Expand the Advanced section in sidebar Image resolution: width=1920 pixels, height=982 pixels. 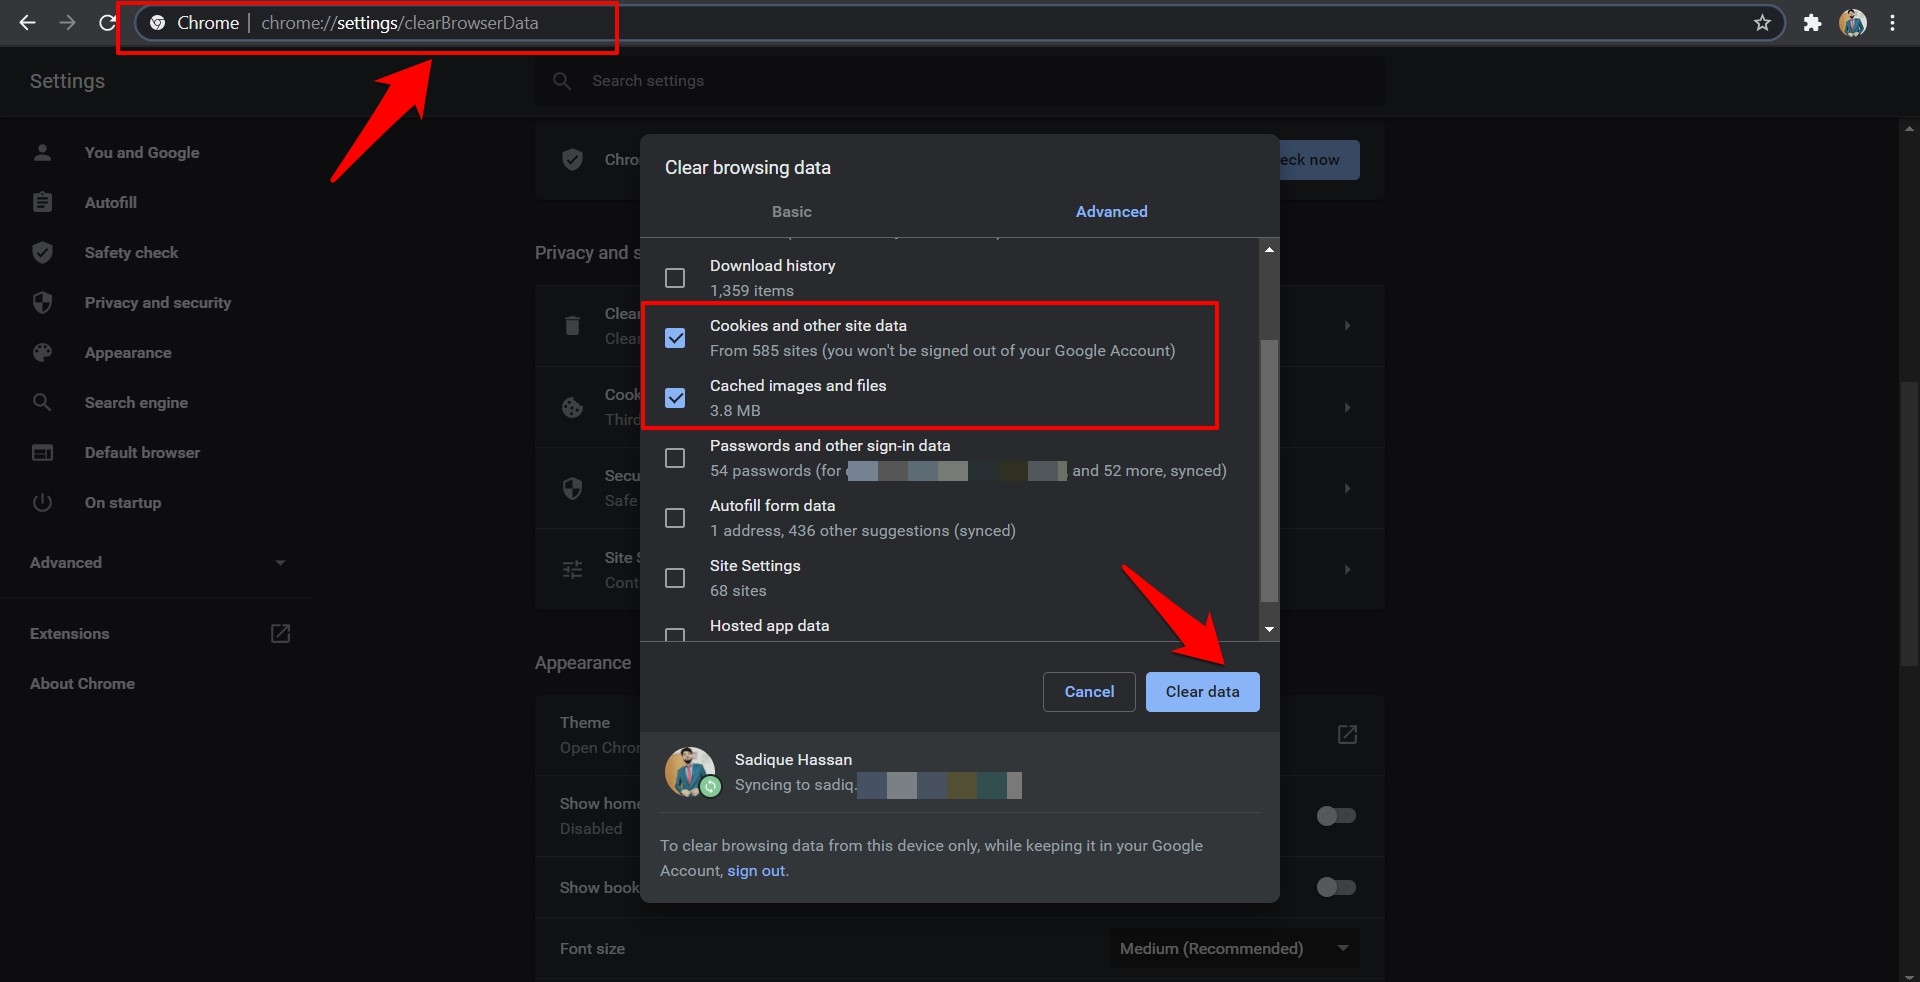[x=157, y=563]
